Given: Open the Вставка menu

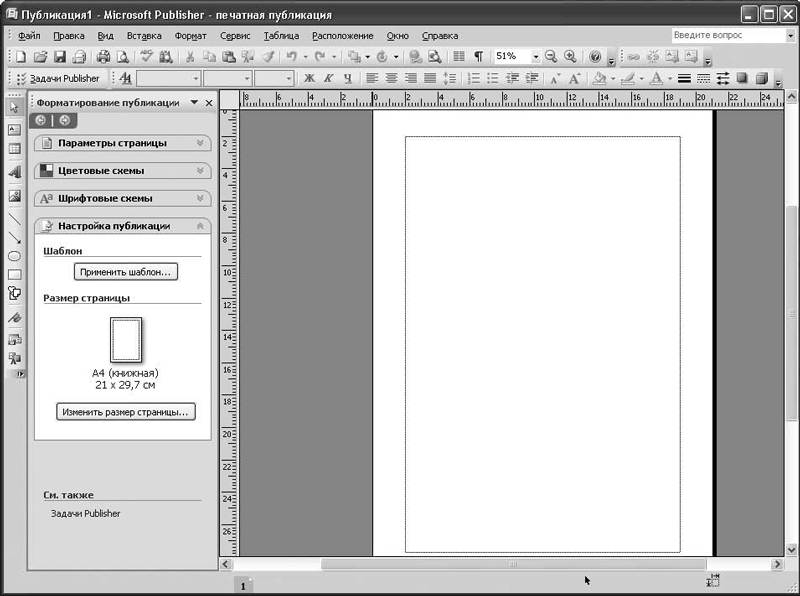Looking at the screenshot, I should click(144, 36).
